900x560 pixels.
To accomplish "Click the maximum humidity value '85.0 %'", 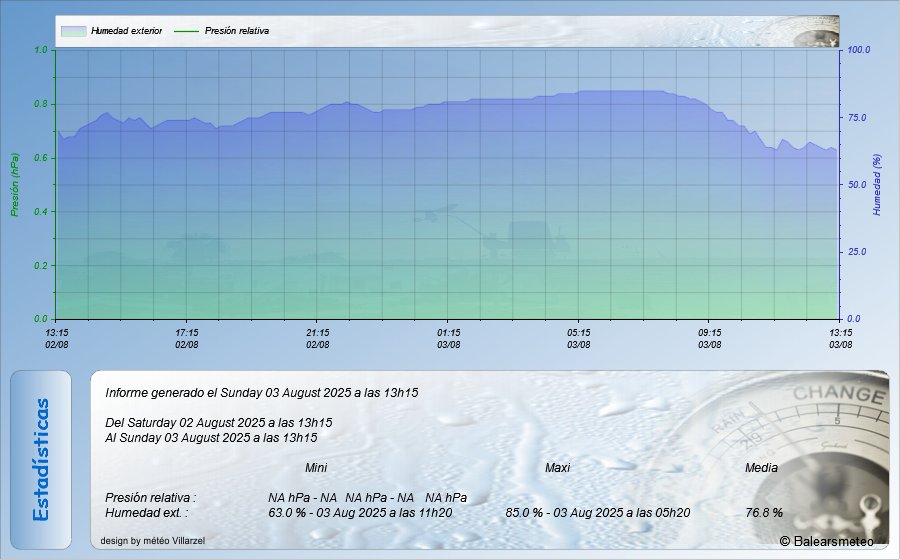I will [x=524, y=513].
